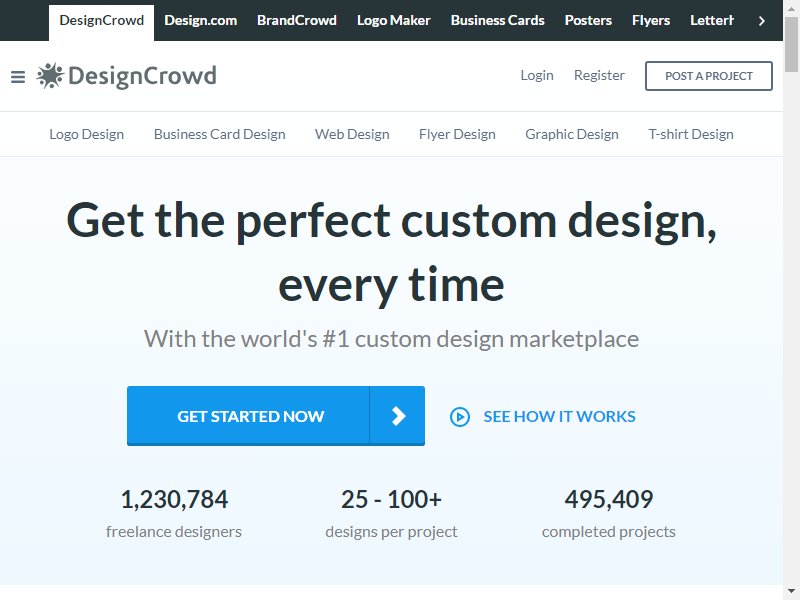Select the Graphic Design category

[x=572, y=134]
